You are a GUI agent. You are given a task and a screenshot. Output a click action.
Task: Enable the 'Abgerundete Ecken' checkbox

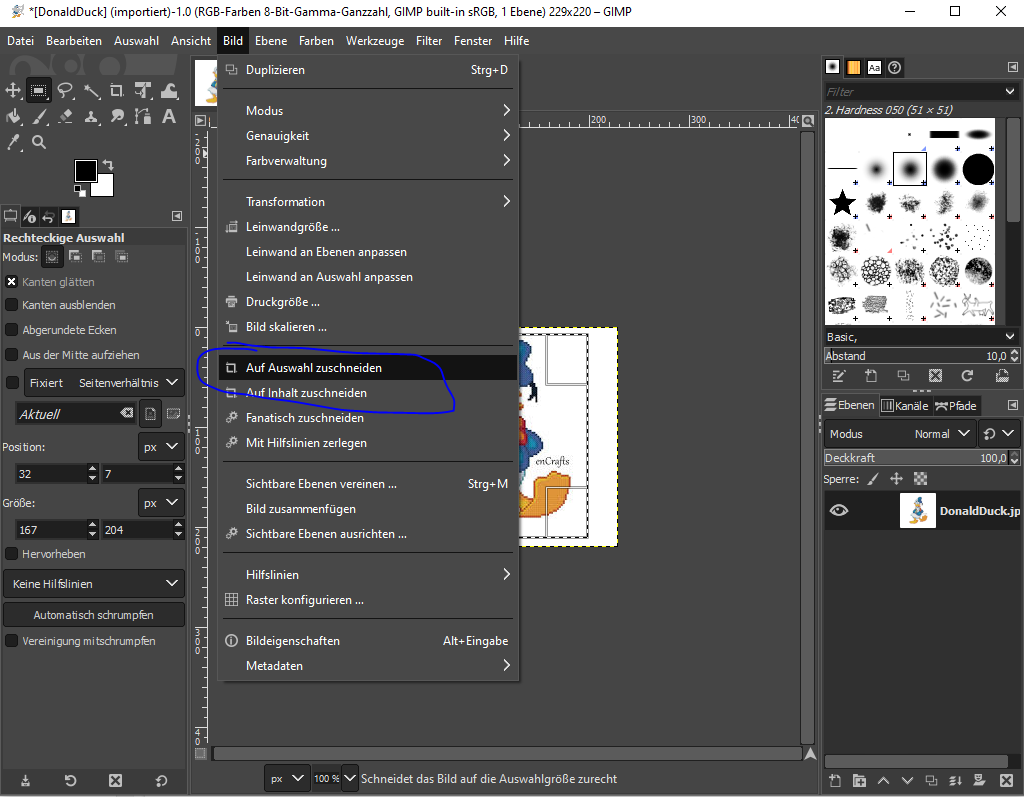click(12, 330)
